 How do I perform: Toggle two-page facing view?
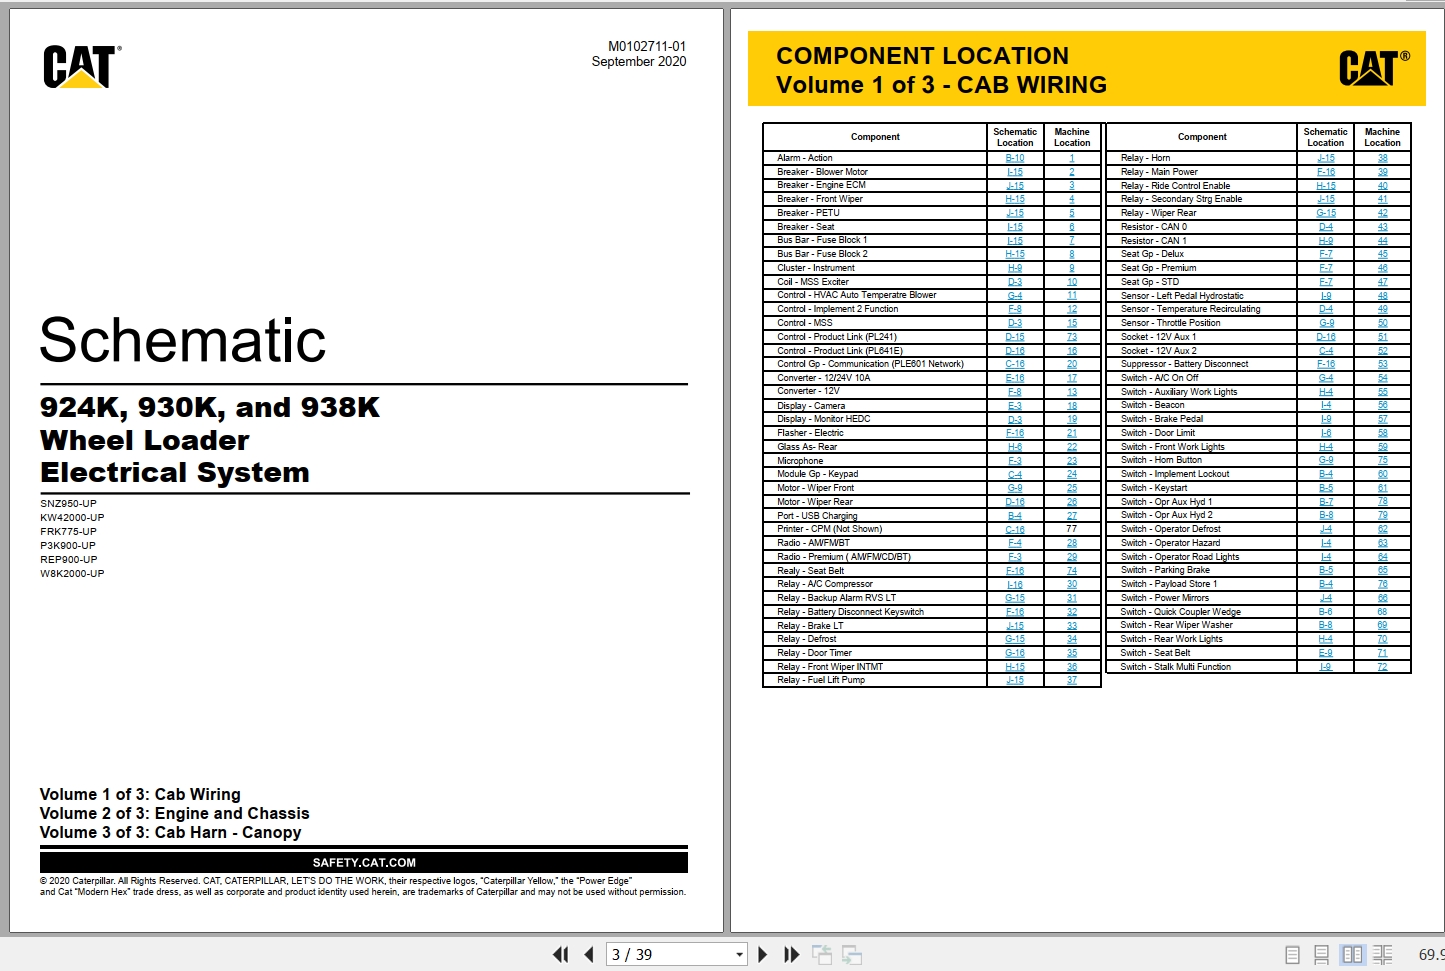click(1352, 955)
